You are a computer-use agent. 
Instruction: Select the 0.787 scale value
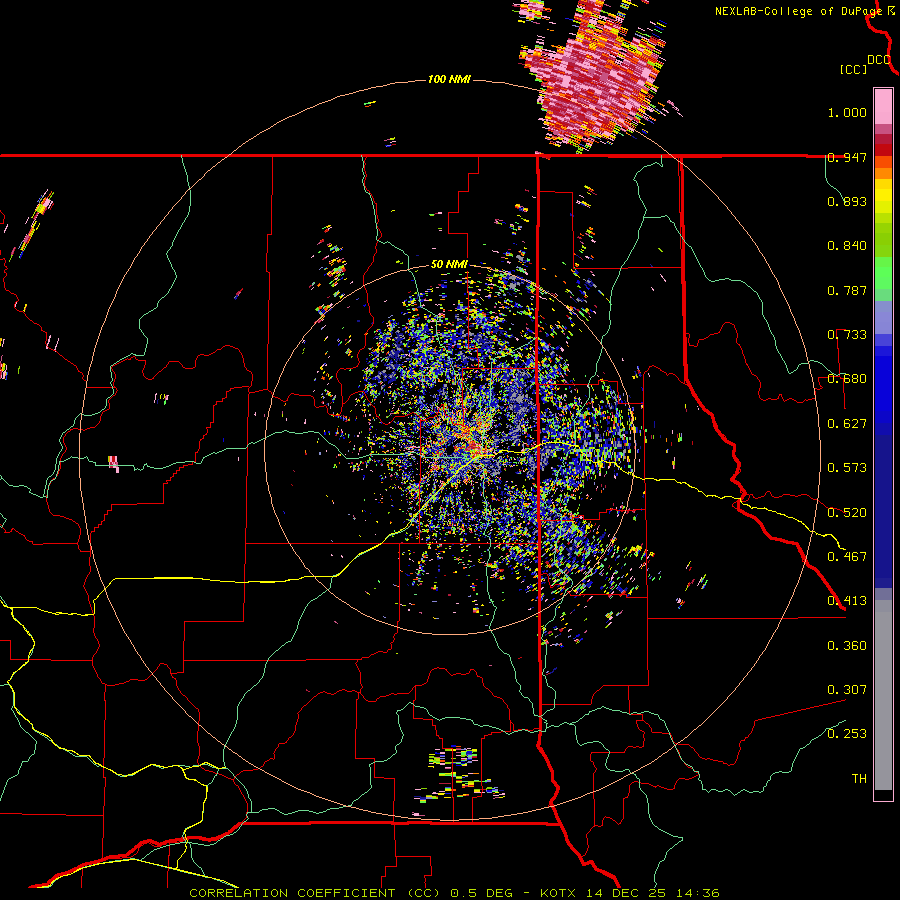(x=847, y=290)
